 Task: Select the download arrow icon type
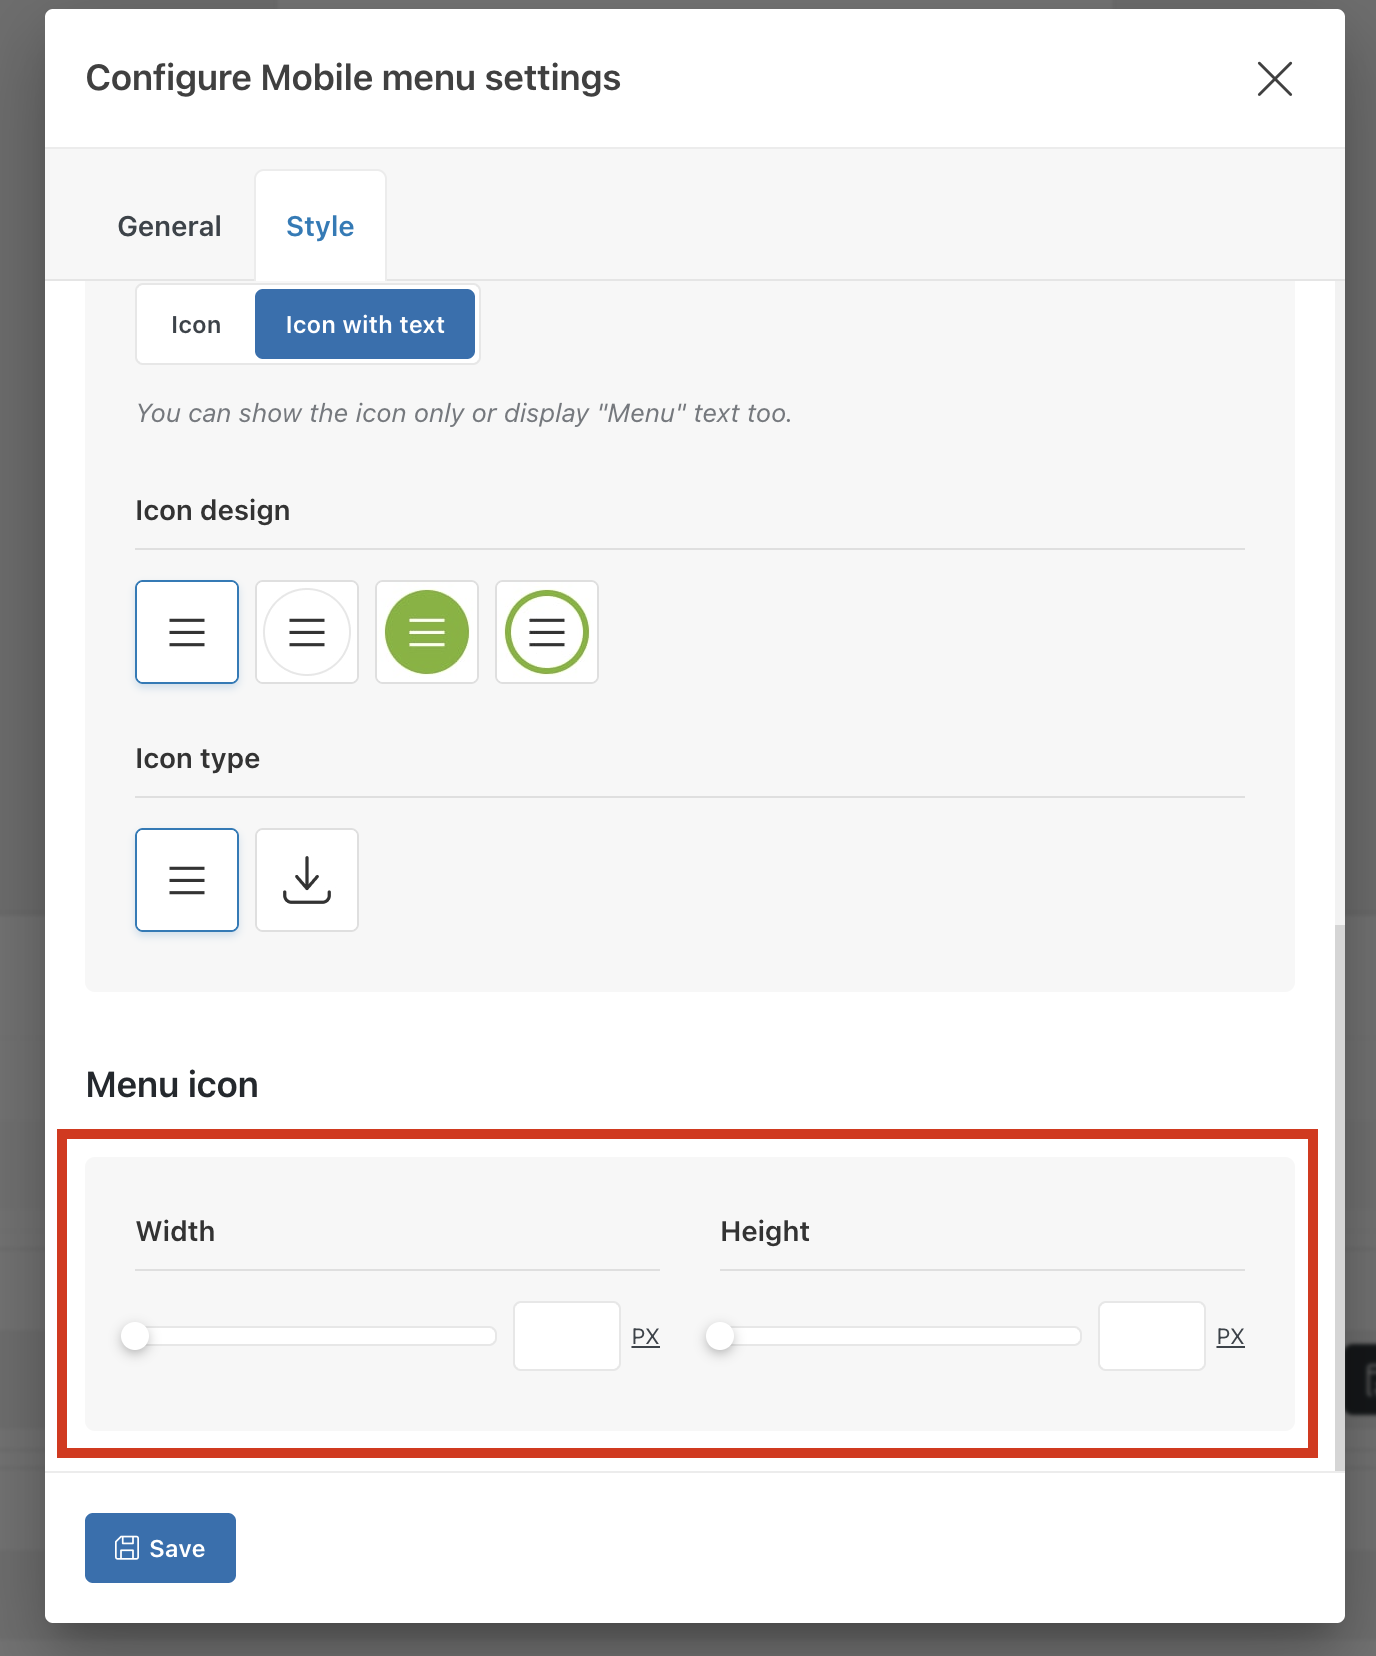tap(307, 880)
